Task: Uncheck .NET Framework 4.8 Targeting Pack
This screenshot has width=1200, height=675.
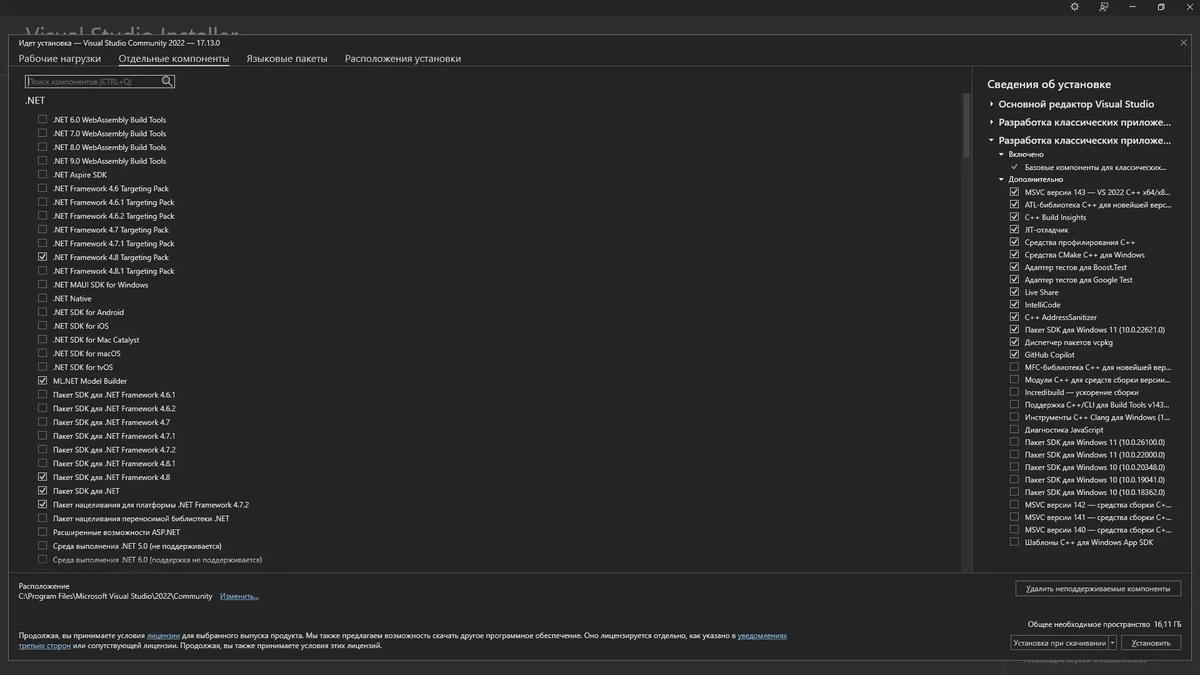Action: point(42,257)
